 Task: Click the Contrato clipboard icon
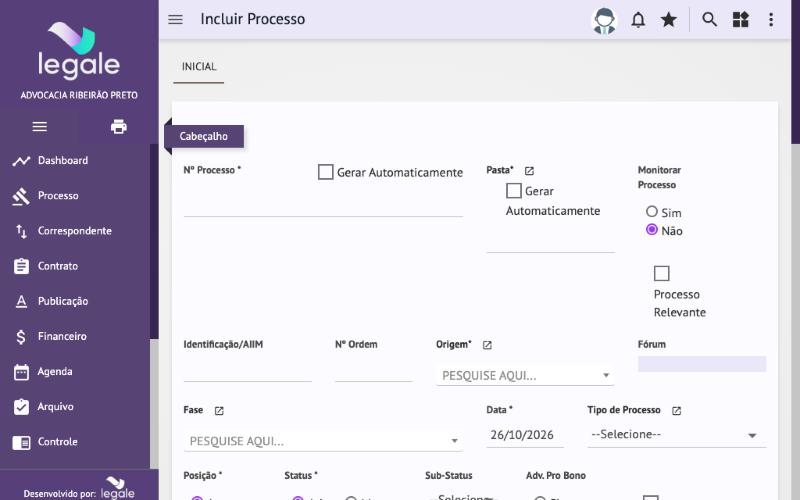pos(21,266)
